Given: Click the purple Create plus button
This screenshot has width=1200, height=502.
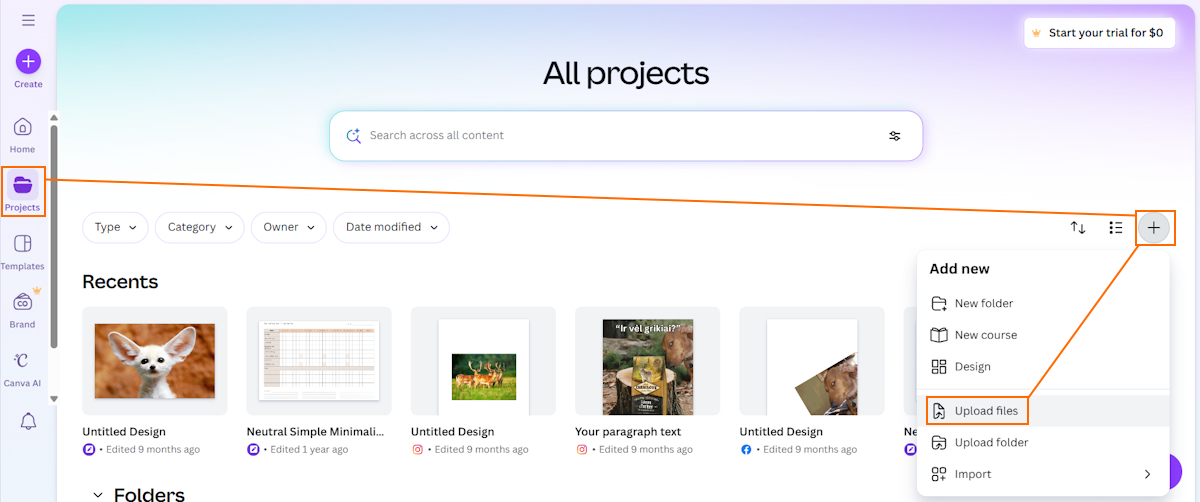Looking at the screenshot, I should (28, 62).
